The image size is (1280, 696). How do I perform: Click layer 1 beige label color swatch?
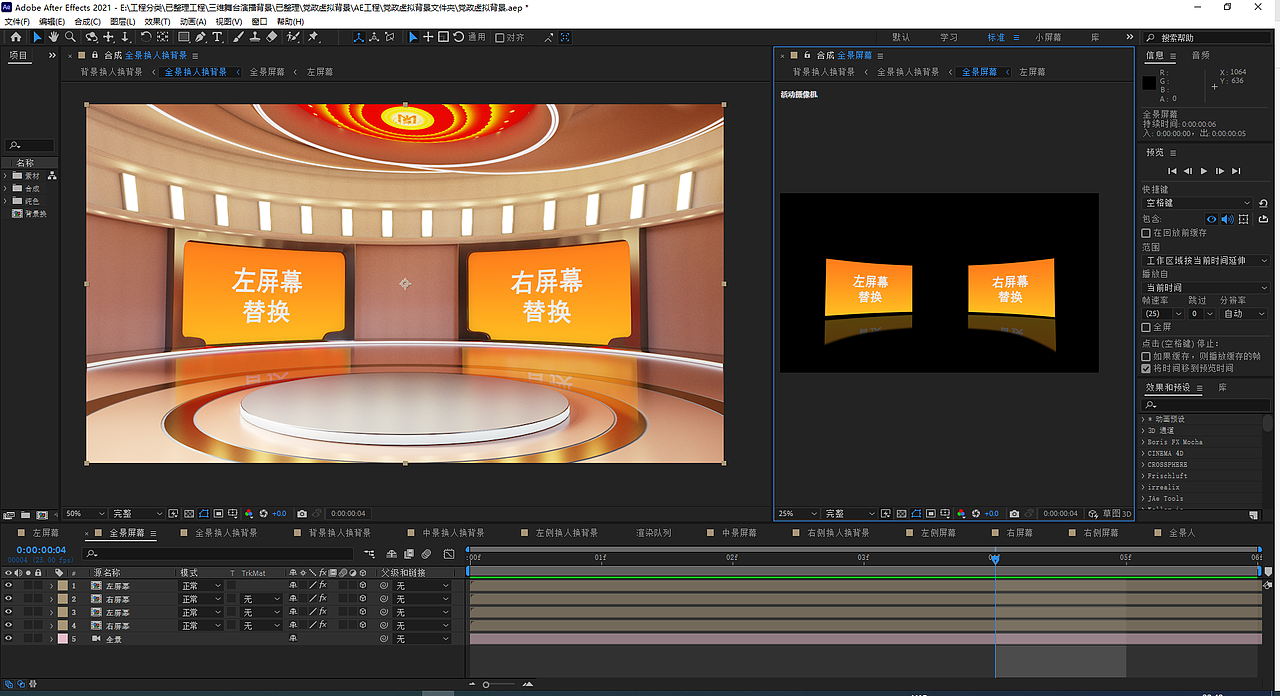[62, 586]
